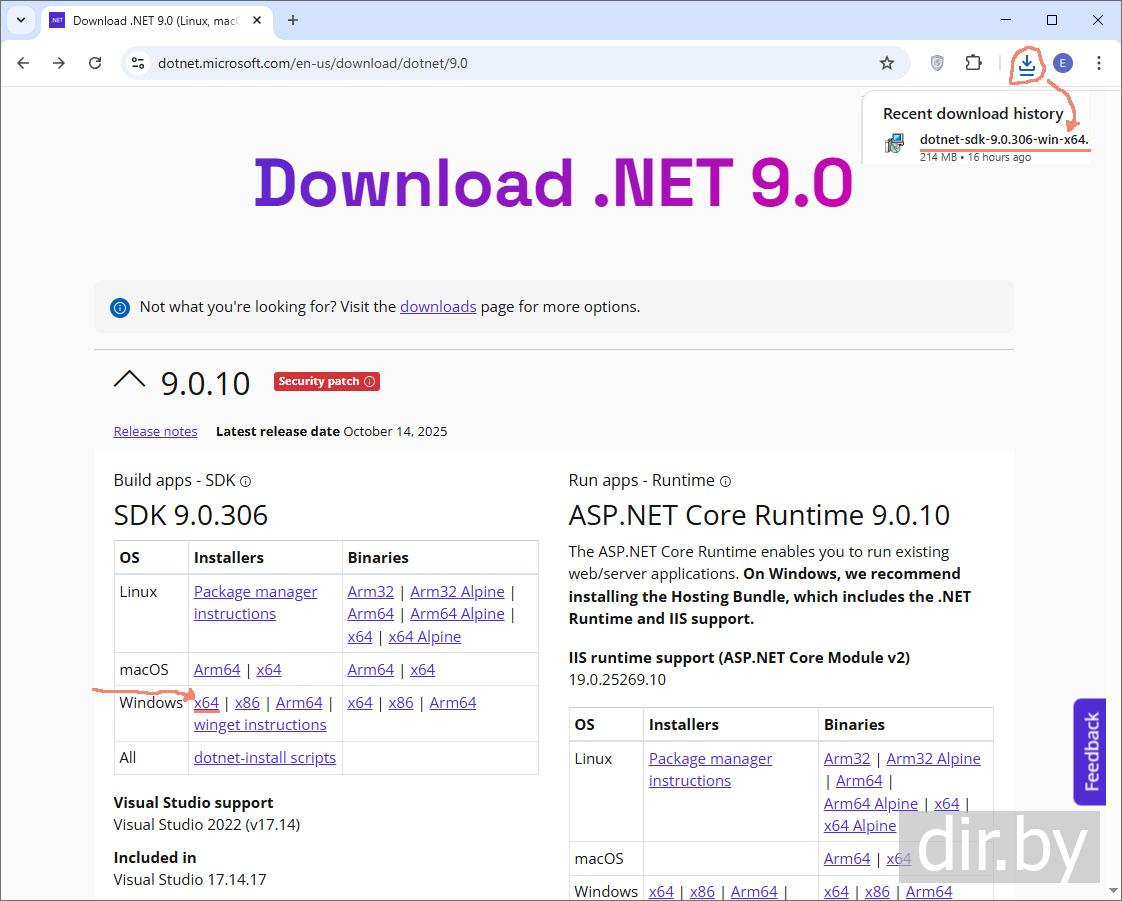Viewport: 1122px width, 901px height.
Task: Reload the current page
Action: pyautogui.click(x=95, y=63)
